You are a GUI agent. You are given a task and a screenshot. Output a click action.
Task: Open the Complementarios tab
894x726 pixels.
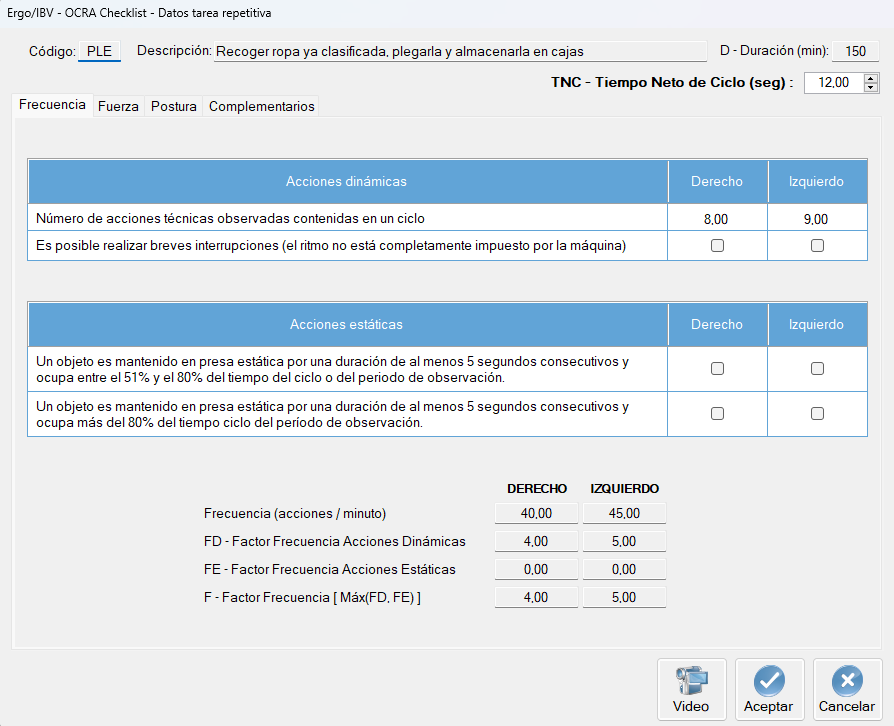click(x=261, y=104)
